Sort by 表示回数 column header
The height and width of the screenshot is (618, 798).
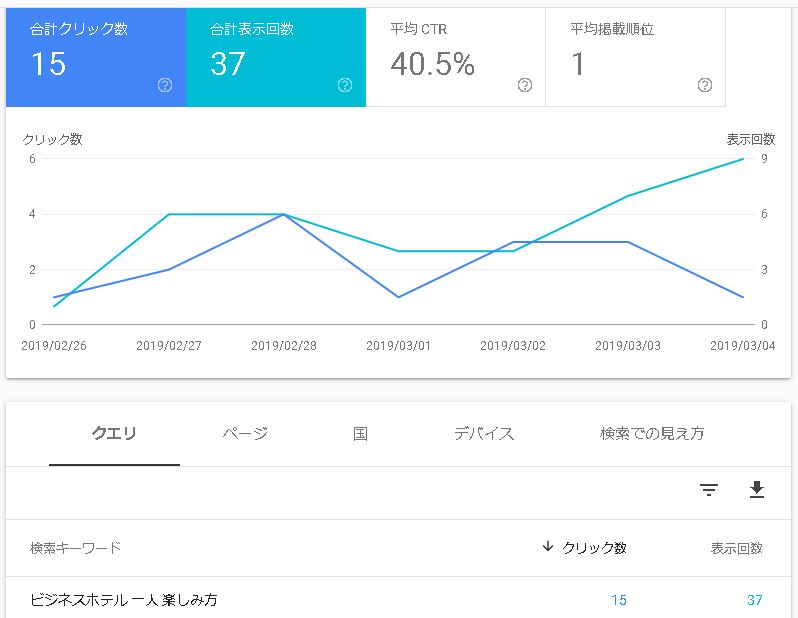(x=736, y=548)
